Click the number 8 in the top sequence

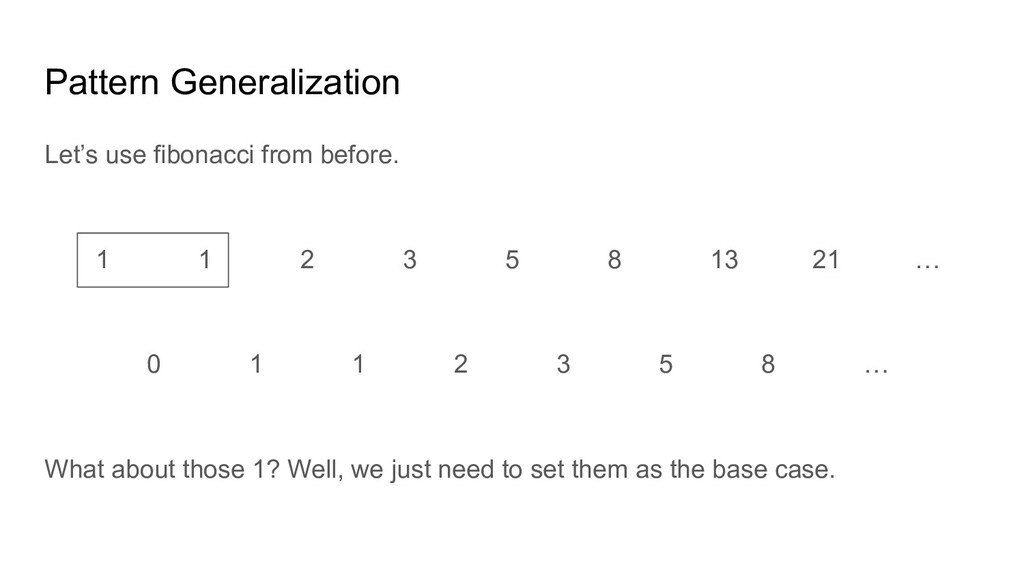615,260
